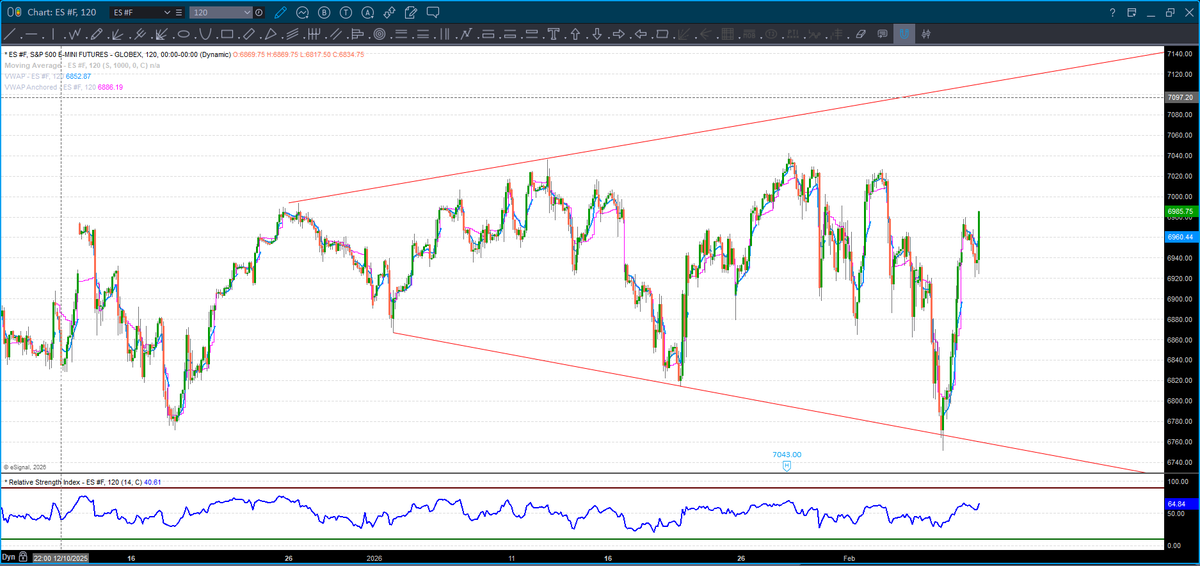
Task: Click the 7043.00 rollover marker
Action: pyautogui.click(x=786, y=460)
